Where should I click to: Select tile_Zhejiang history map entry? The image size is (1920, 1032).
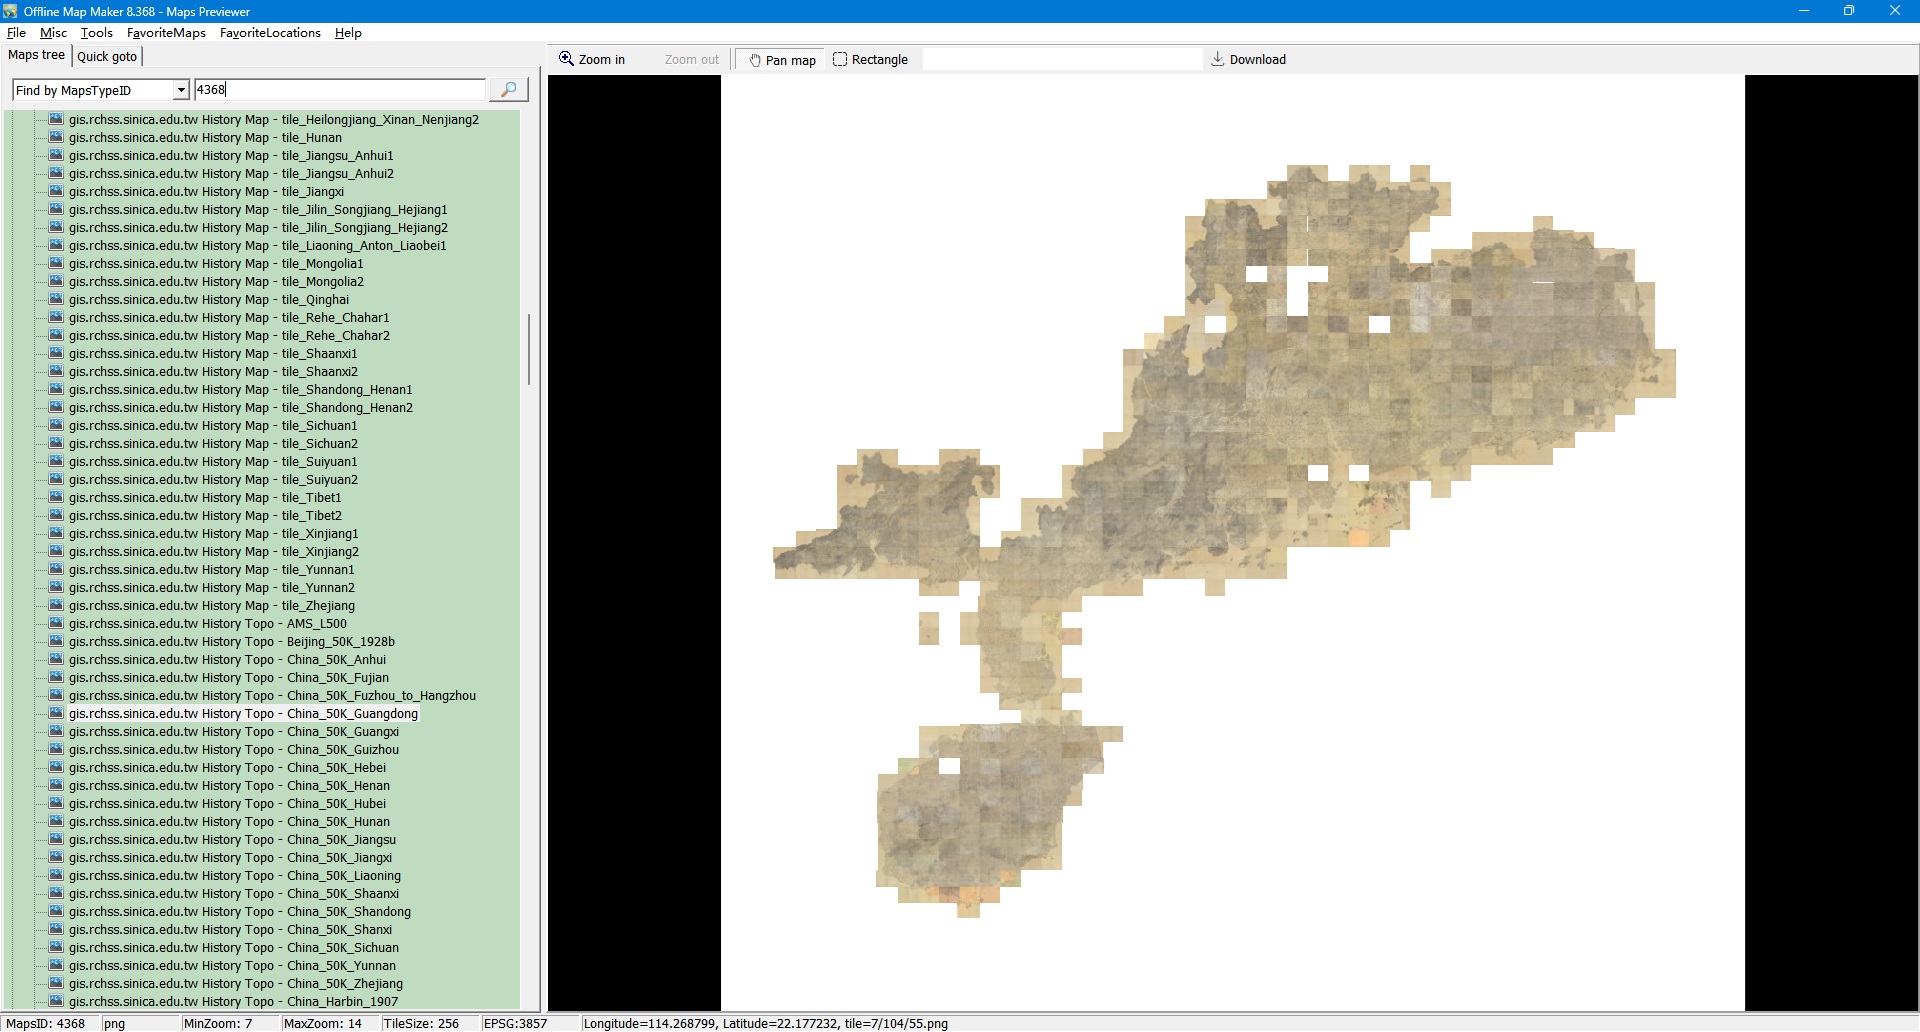[x=211, y=606]
